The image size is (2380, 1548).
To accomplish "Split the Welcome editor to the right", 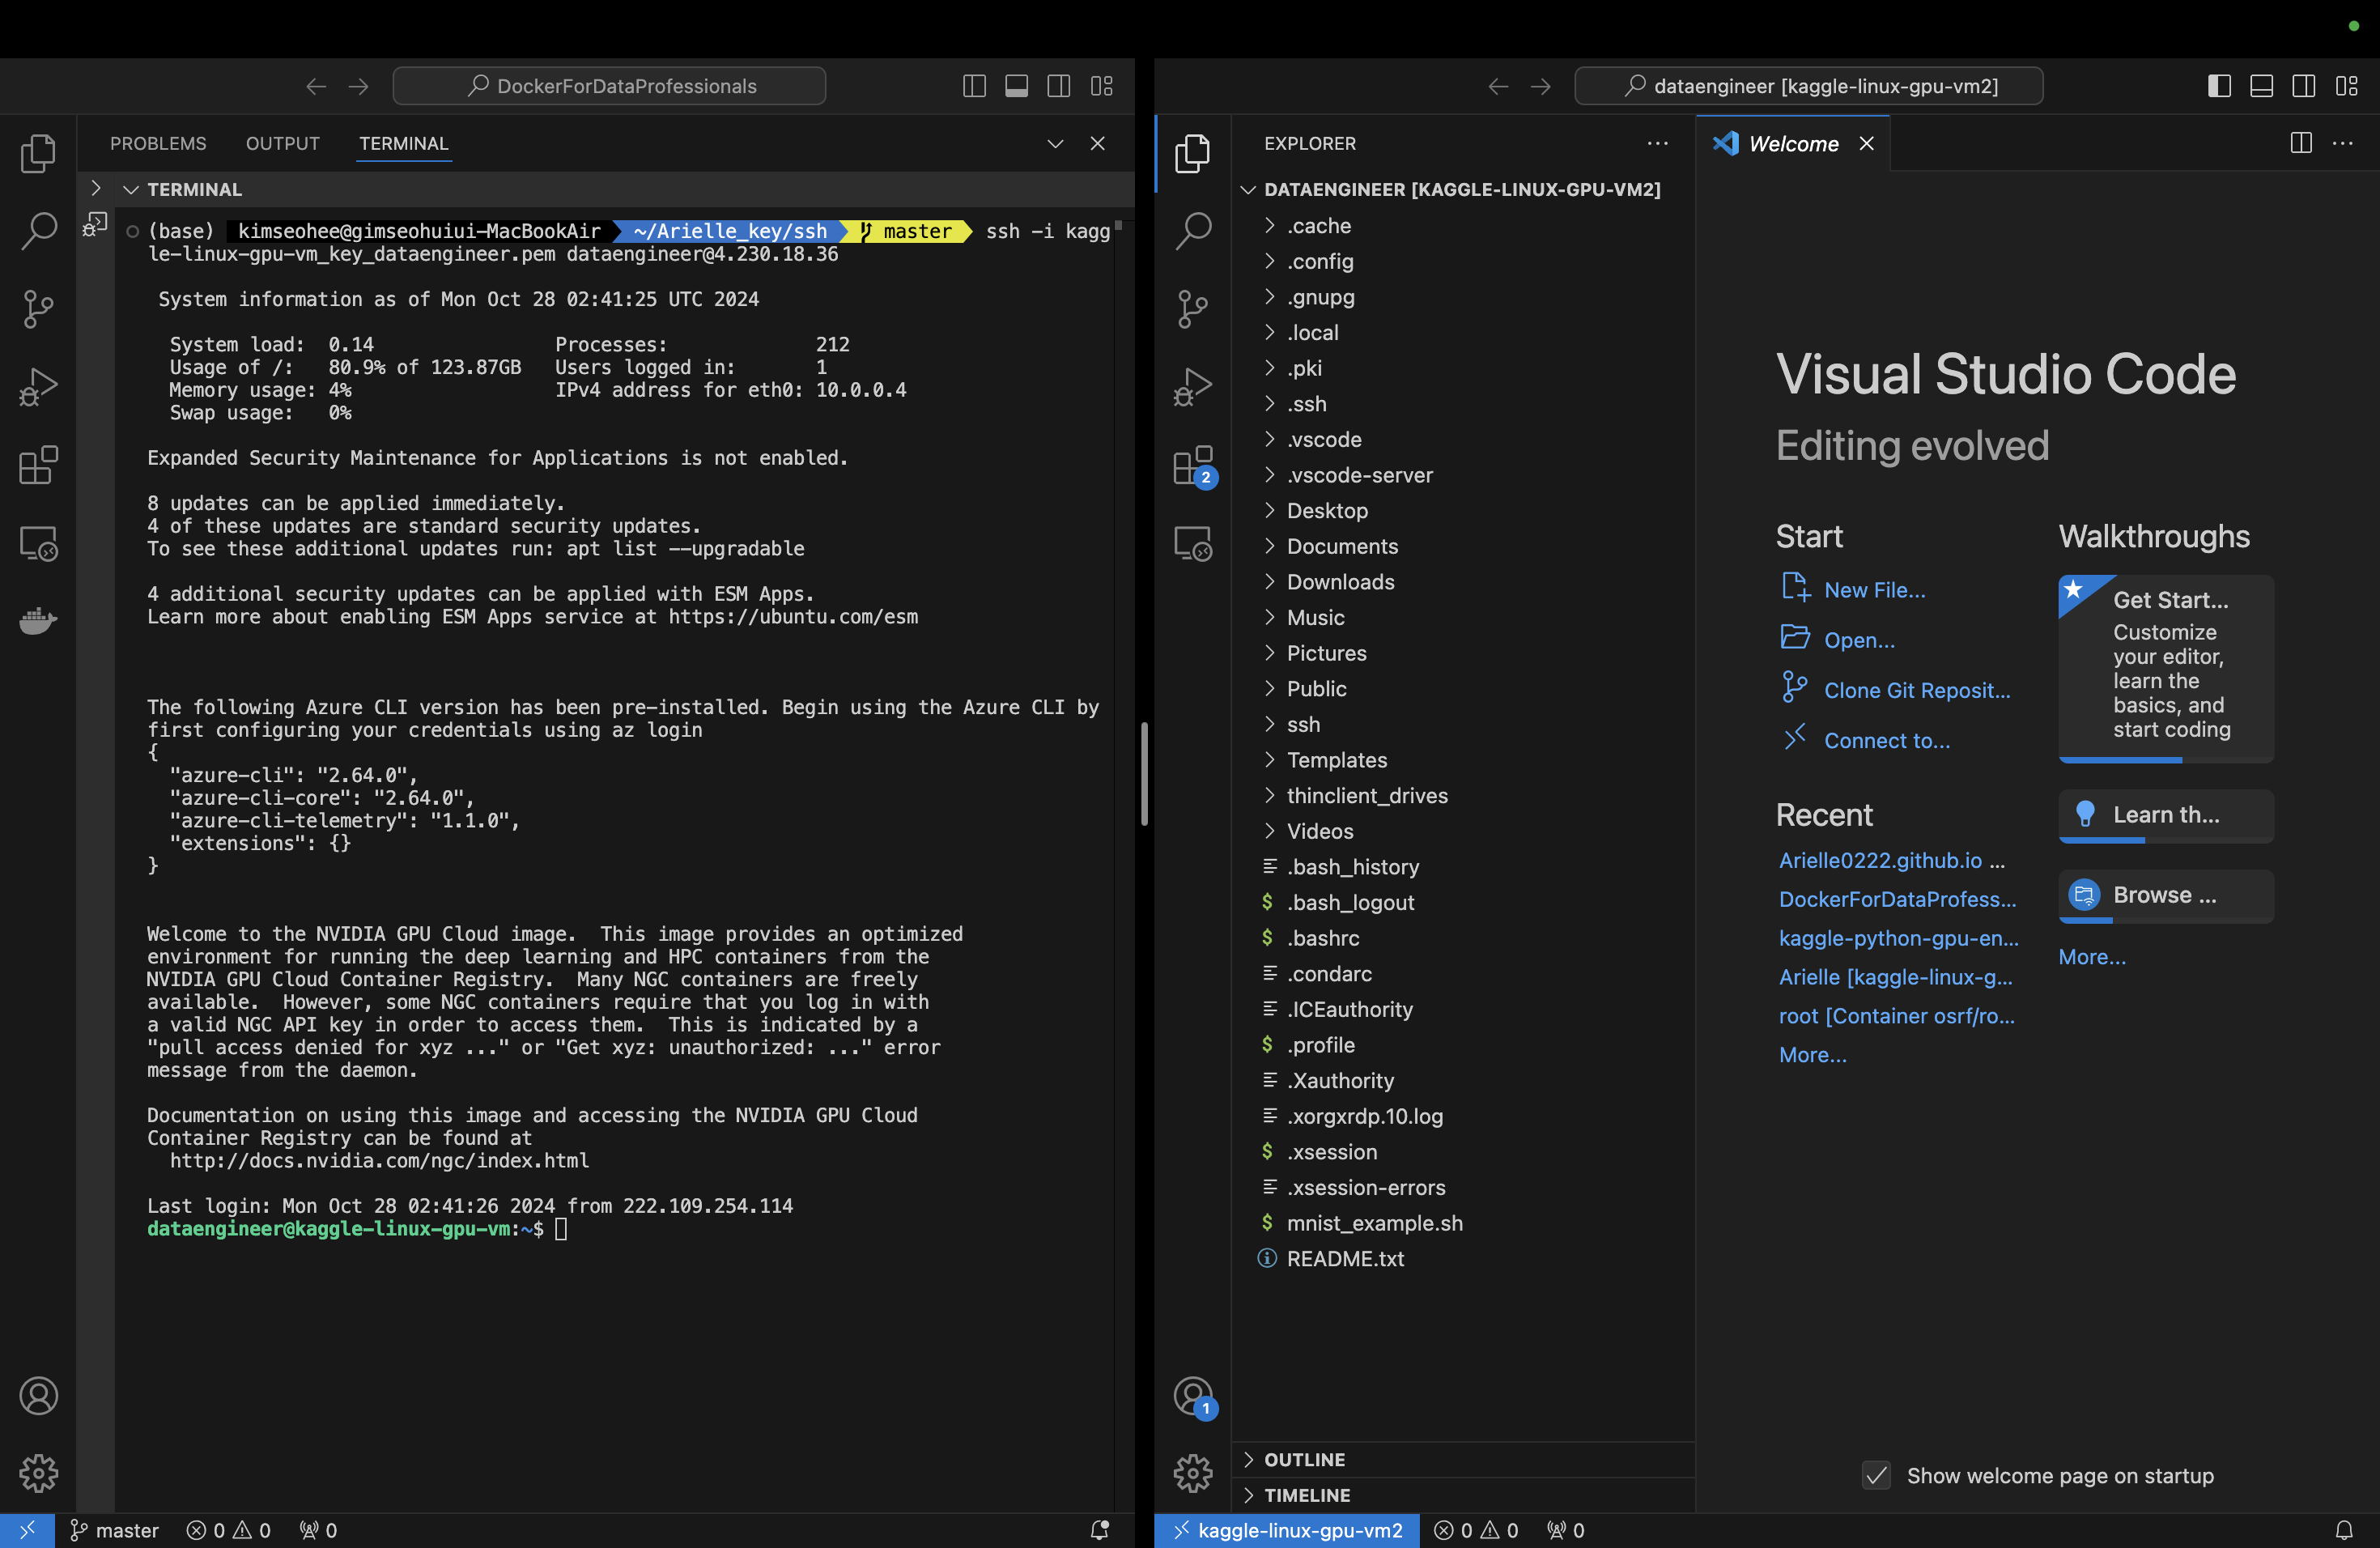I will pyautogui.click(x=2300, y=143).
